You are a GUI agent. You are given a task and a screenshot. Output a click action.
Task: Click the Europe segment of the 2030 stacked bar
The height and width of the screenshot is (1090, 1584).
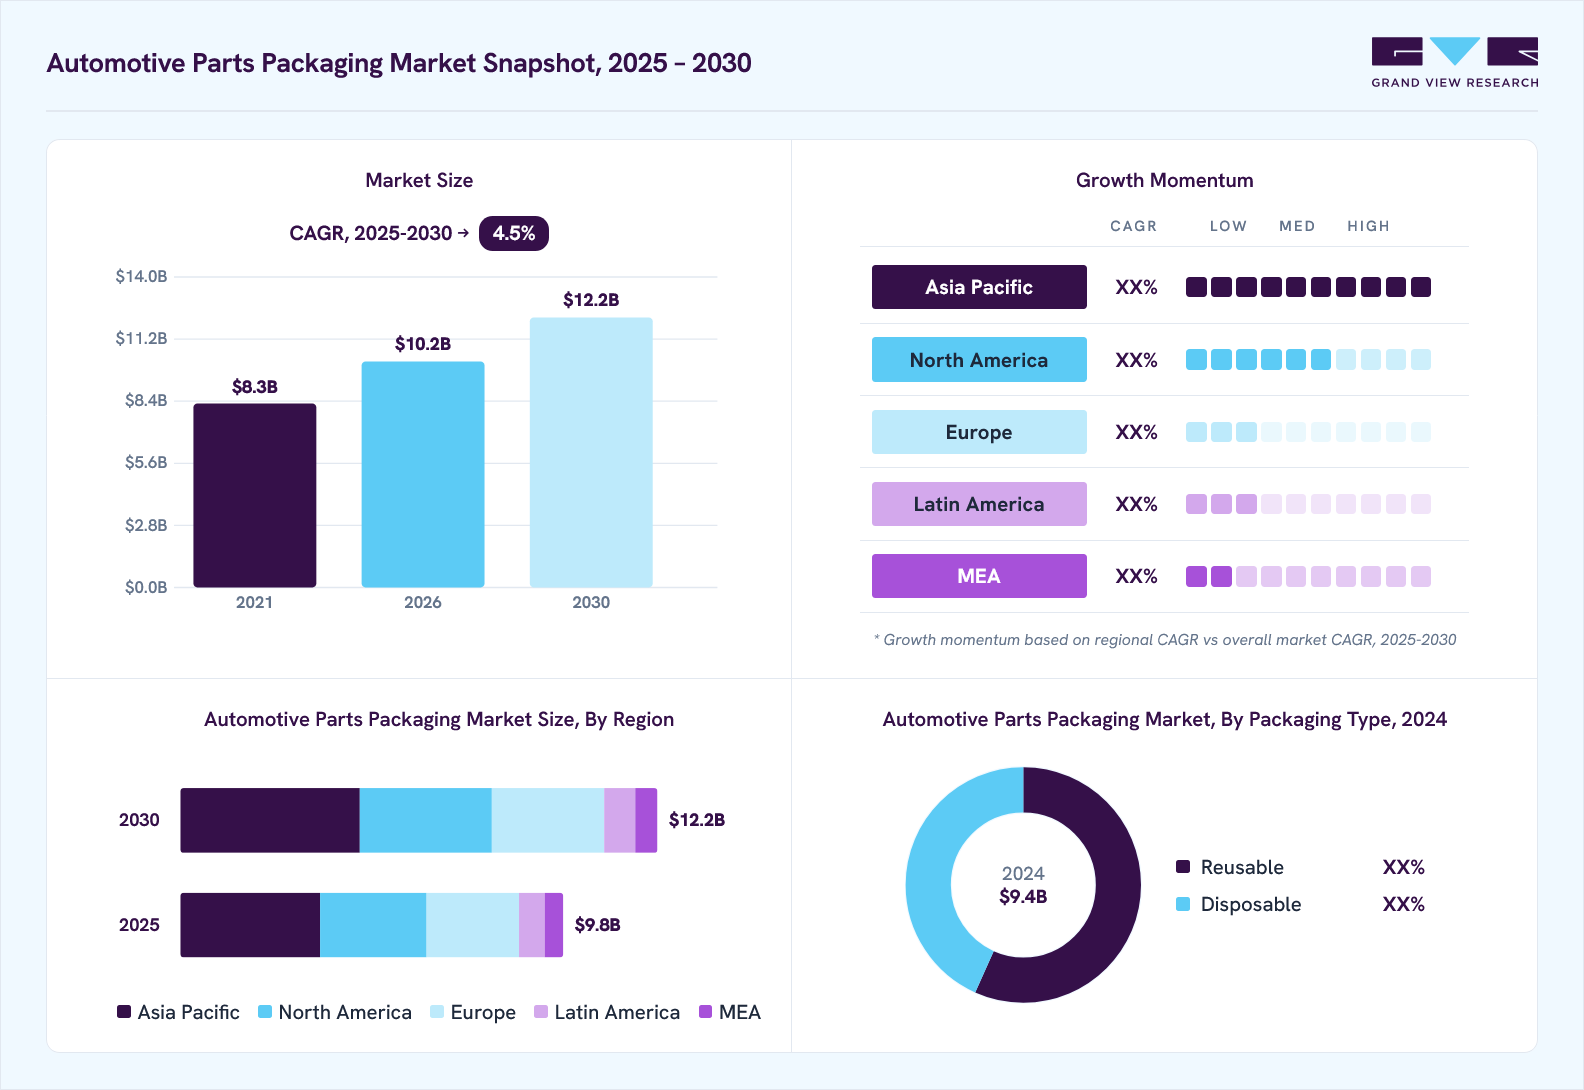[548, 820]
